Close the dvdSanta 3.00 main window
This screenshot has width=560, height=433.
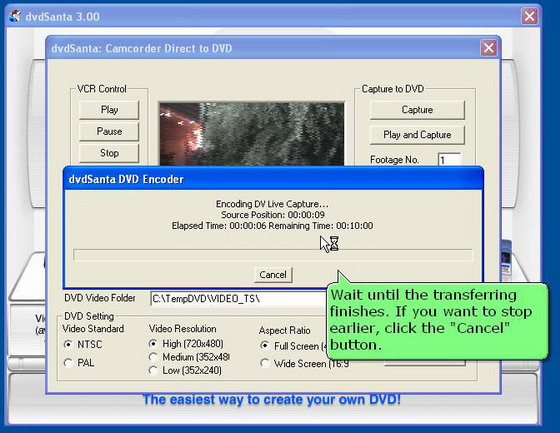(x=530, y=16)
